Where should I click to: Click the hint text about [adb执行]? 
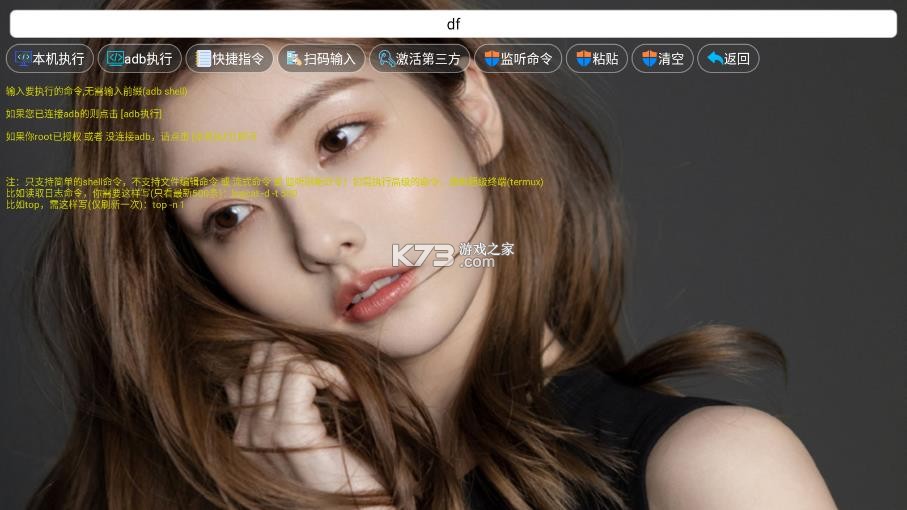(84, 114)
